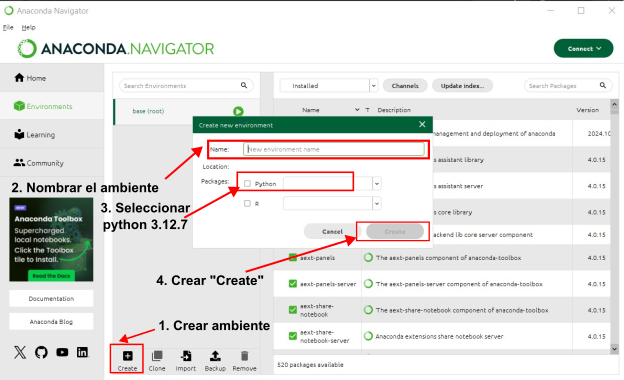Screen dimensions: 624x380
Task: Click the Search Packages magnifier icon
Action: pos(603,85)
